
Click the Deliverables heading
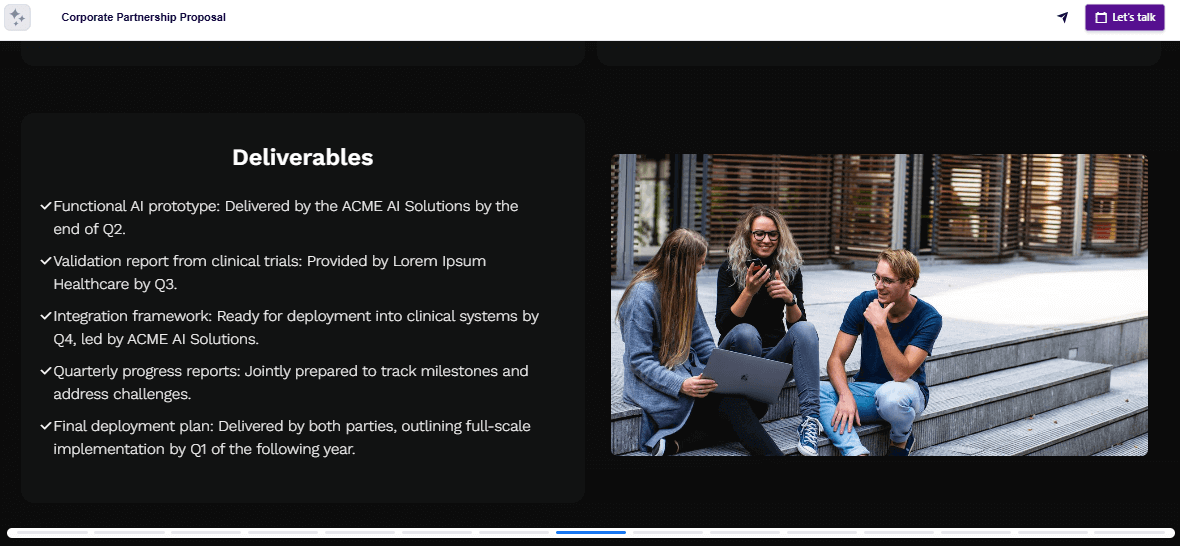click(303, 157)
